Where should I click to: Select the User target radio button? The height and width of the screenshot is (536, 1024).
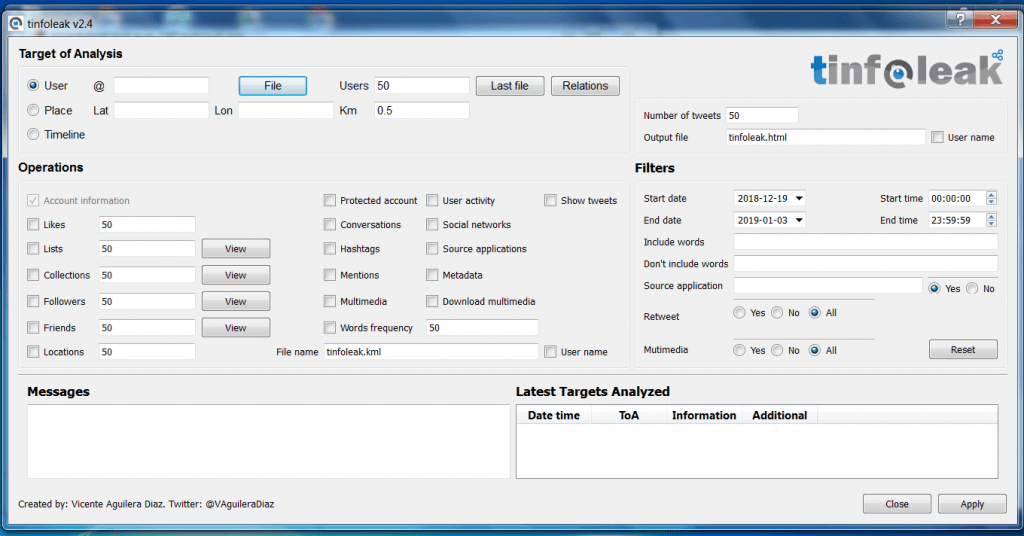(x=33, y=86)
